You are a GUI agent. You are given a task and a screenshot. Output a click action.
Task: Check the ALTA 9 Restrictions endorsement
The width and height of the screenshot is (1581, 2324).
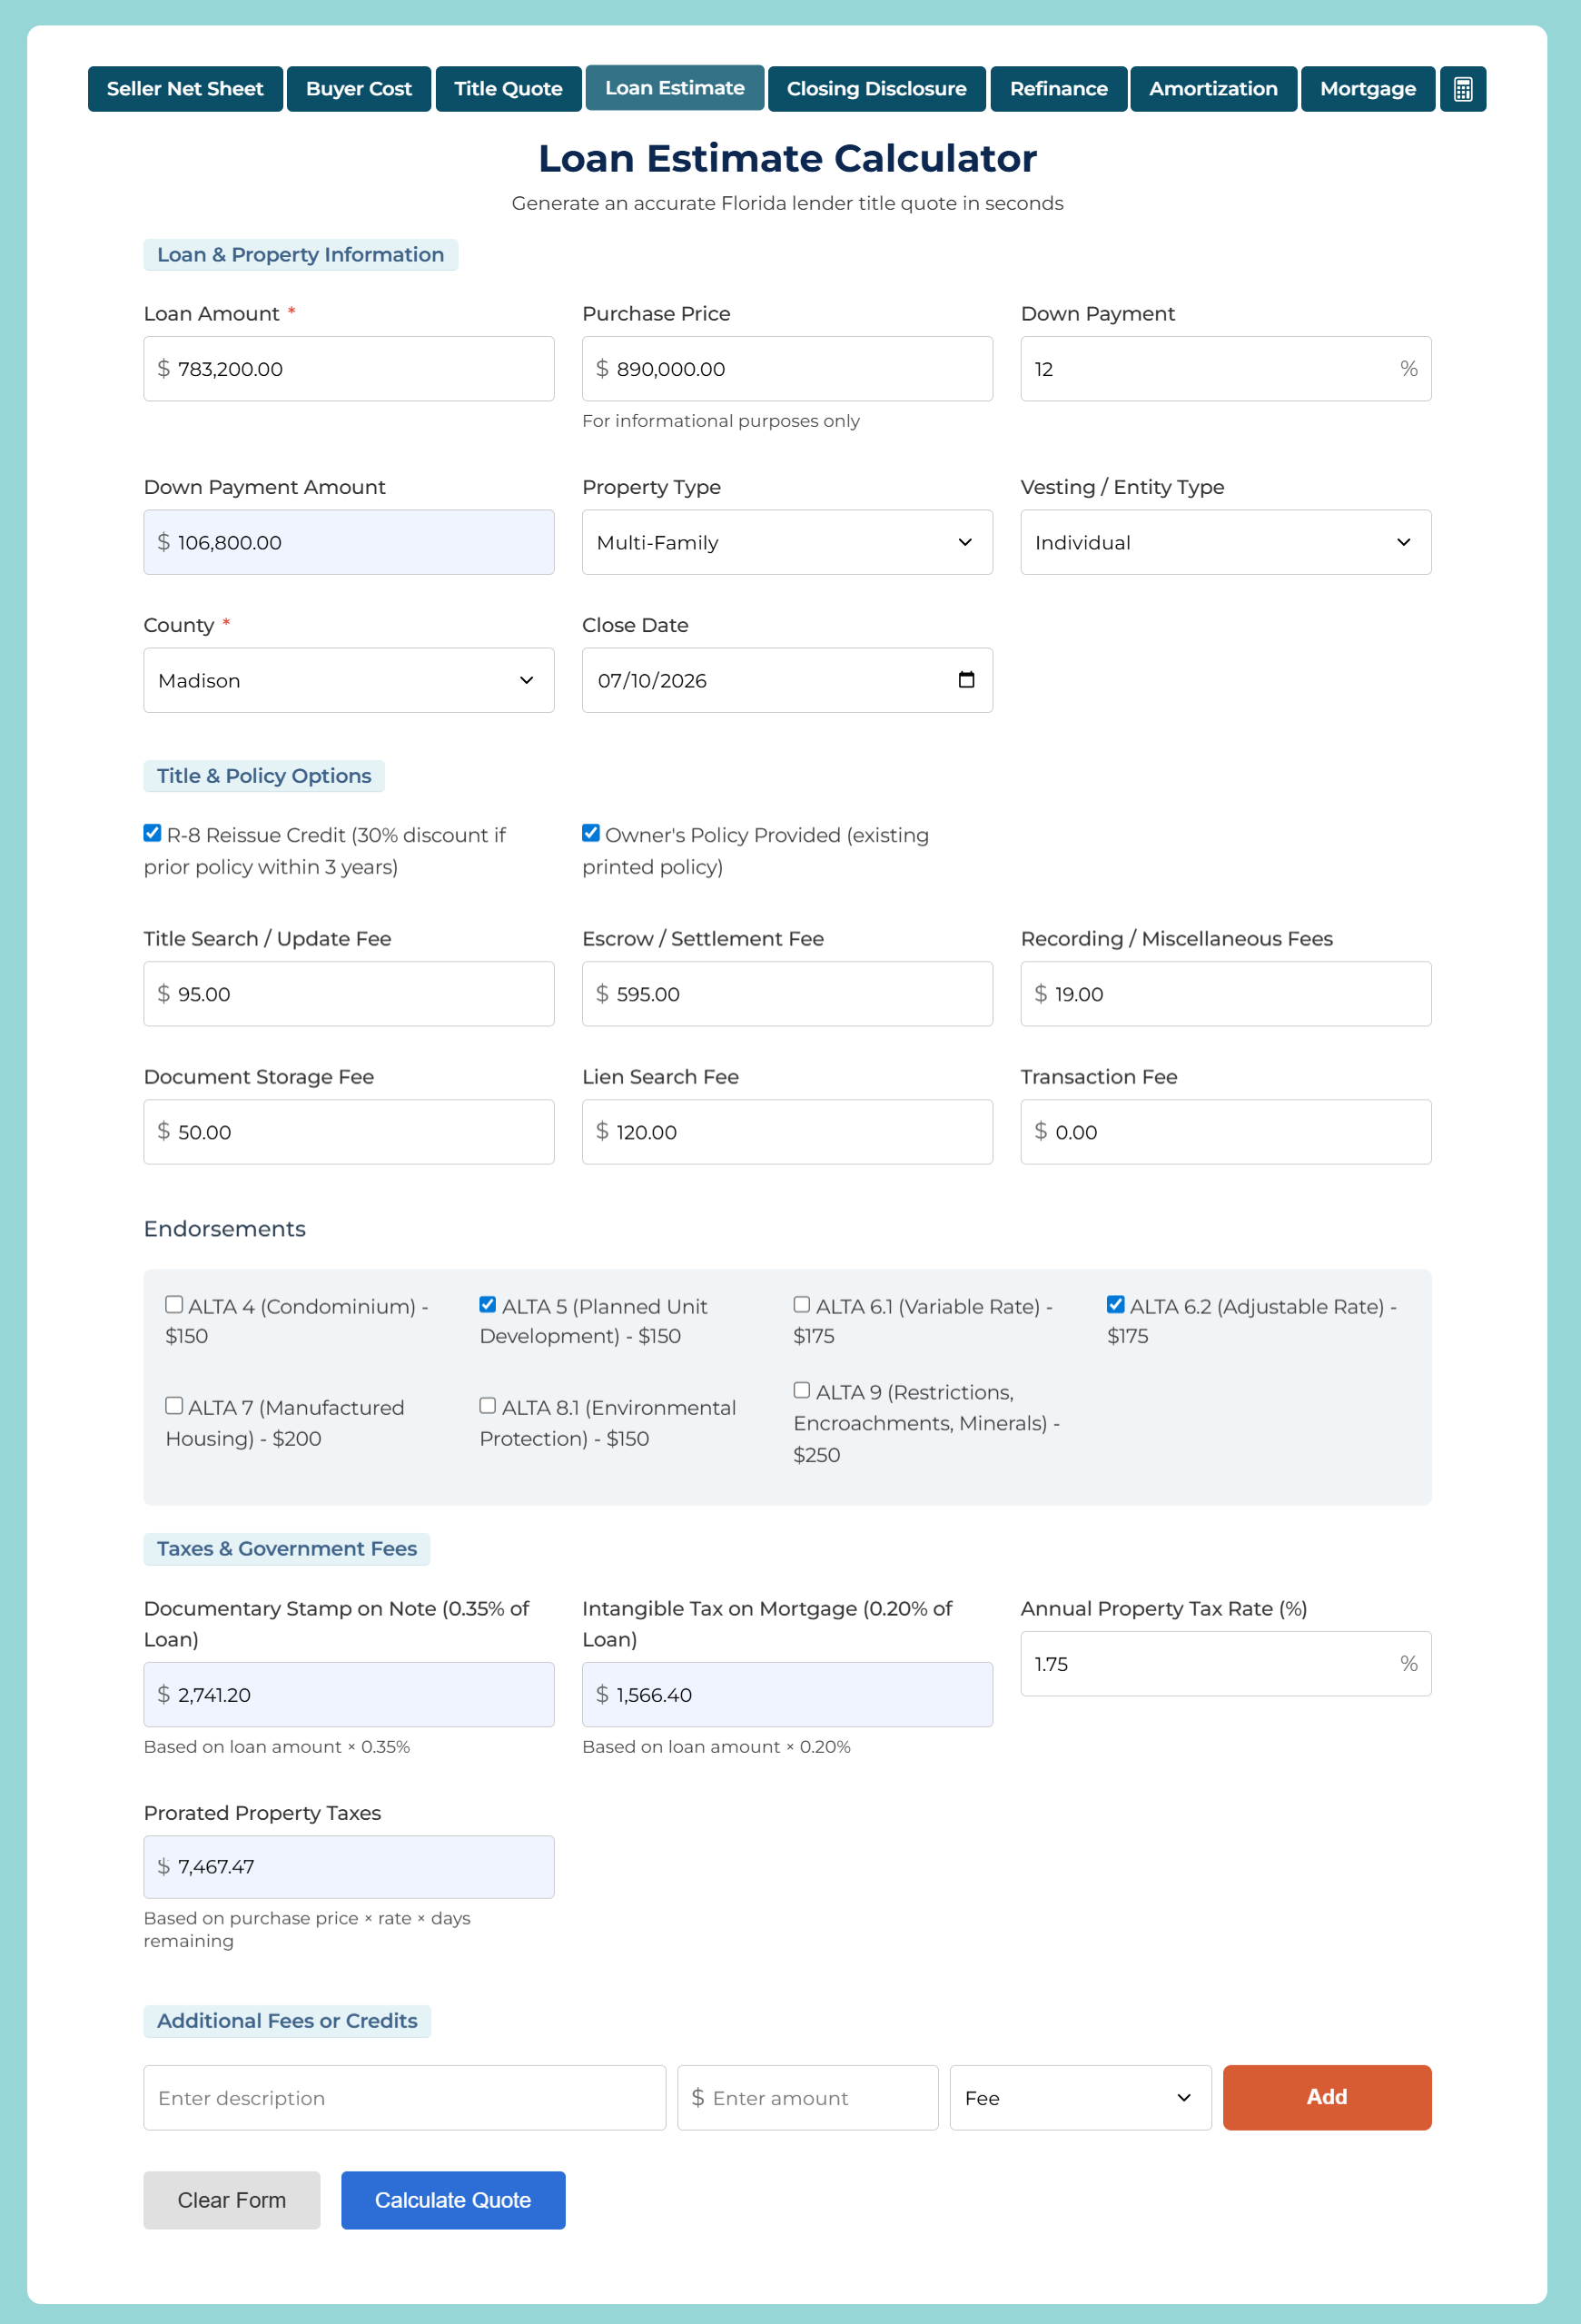pos(802,1390)
